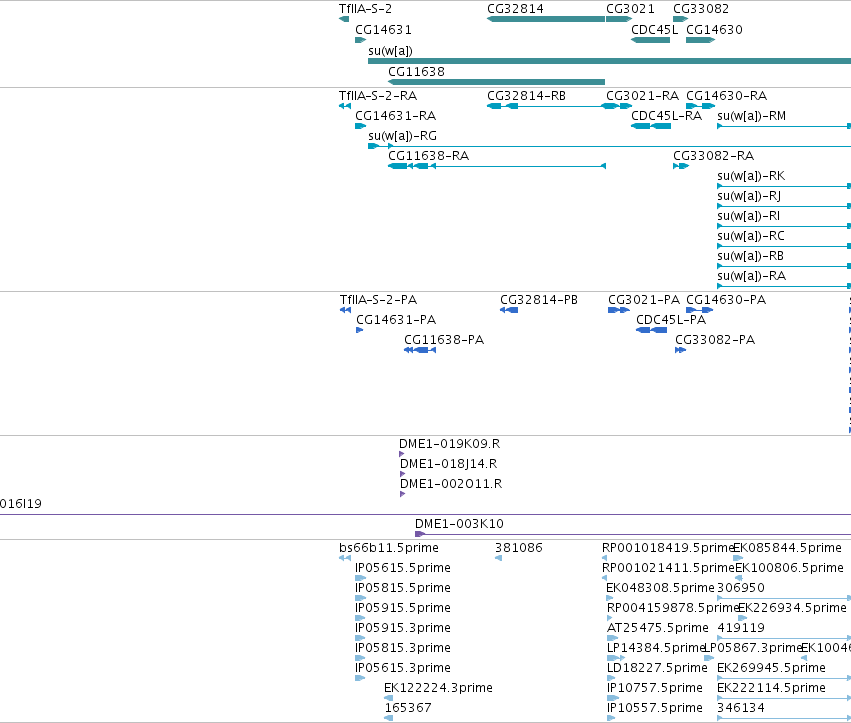The height and width of the screenshot is (723, 851).
Task: Click the IP05615.3prime EST label
Action: click(403, 668)
